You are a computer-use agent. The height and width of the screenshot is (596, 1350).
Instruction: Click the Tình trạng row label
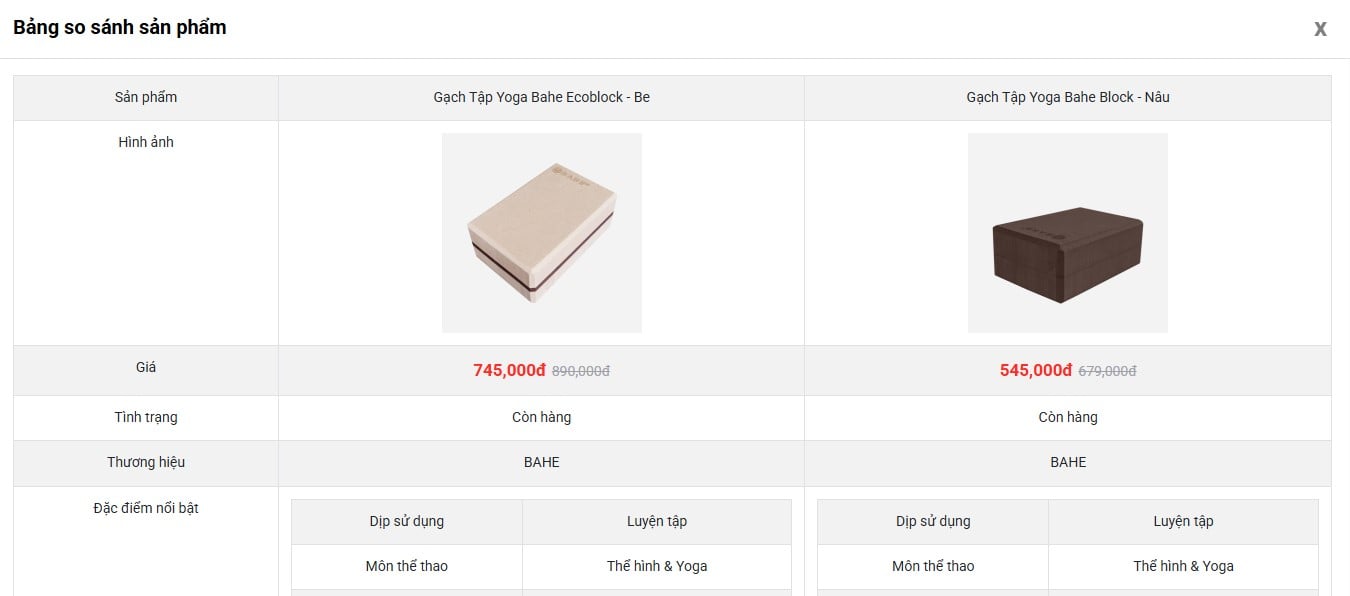tap(146, 417)
